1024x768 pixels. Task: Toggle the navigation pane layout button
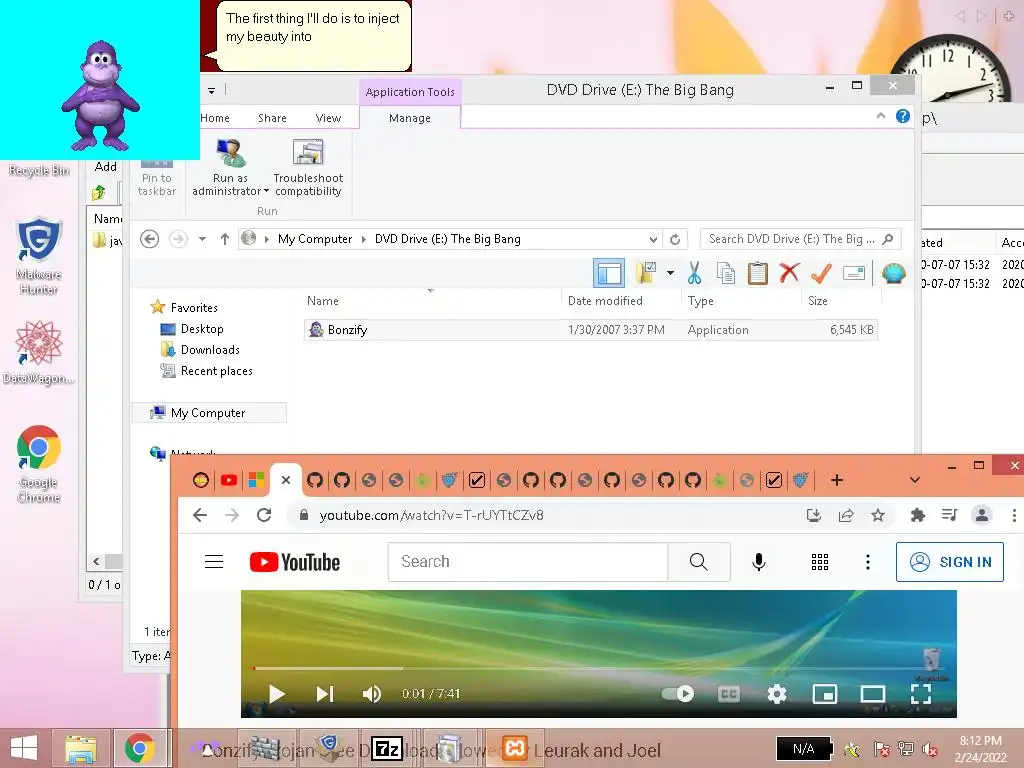click(x=609, y=273)
